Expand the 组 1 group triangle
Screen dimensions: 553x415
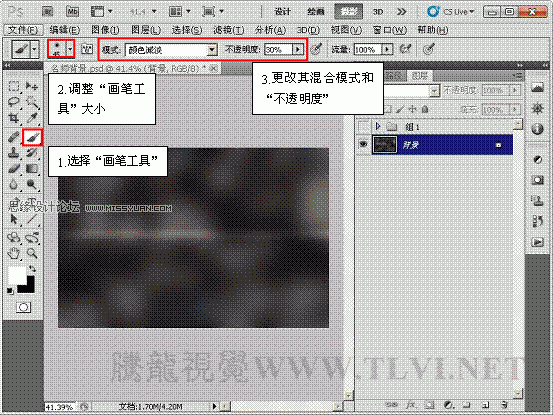378,126
